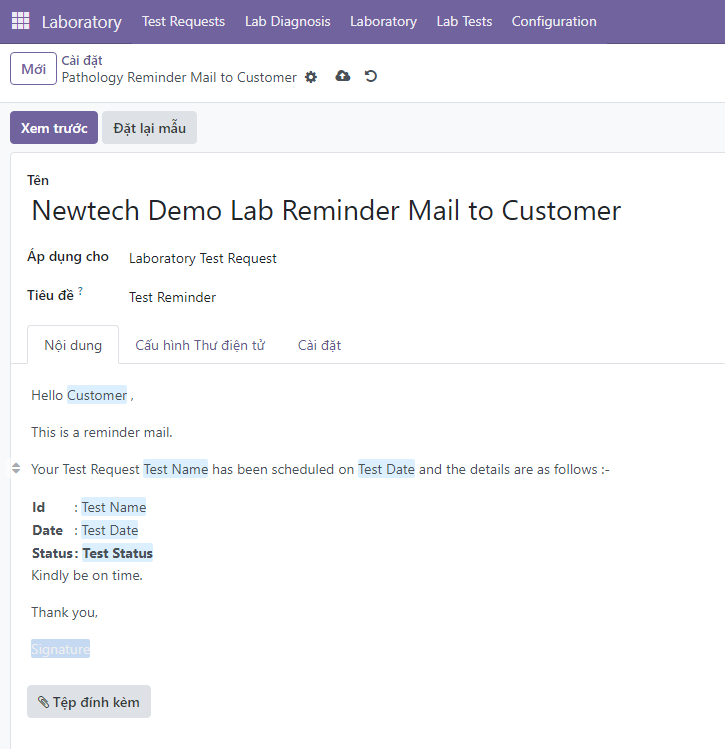Click the drag handle at left of body text
Viewport: 725px width, 749px height.
[15, 468]
